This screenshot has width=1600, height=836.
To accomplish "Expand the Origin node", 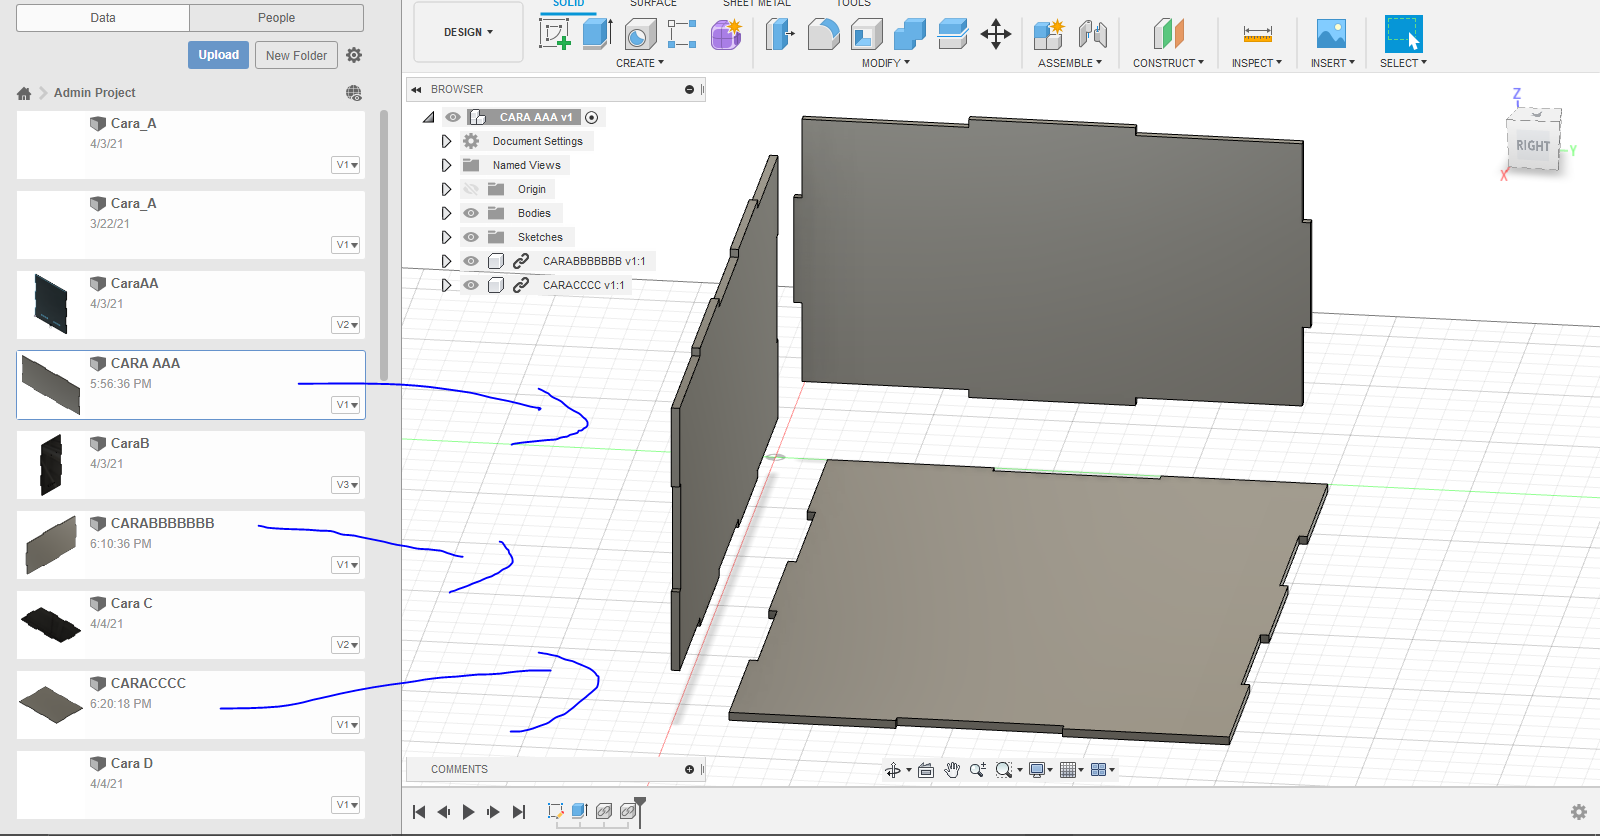I will coord(446,189).
